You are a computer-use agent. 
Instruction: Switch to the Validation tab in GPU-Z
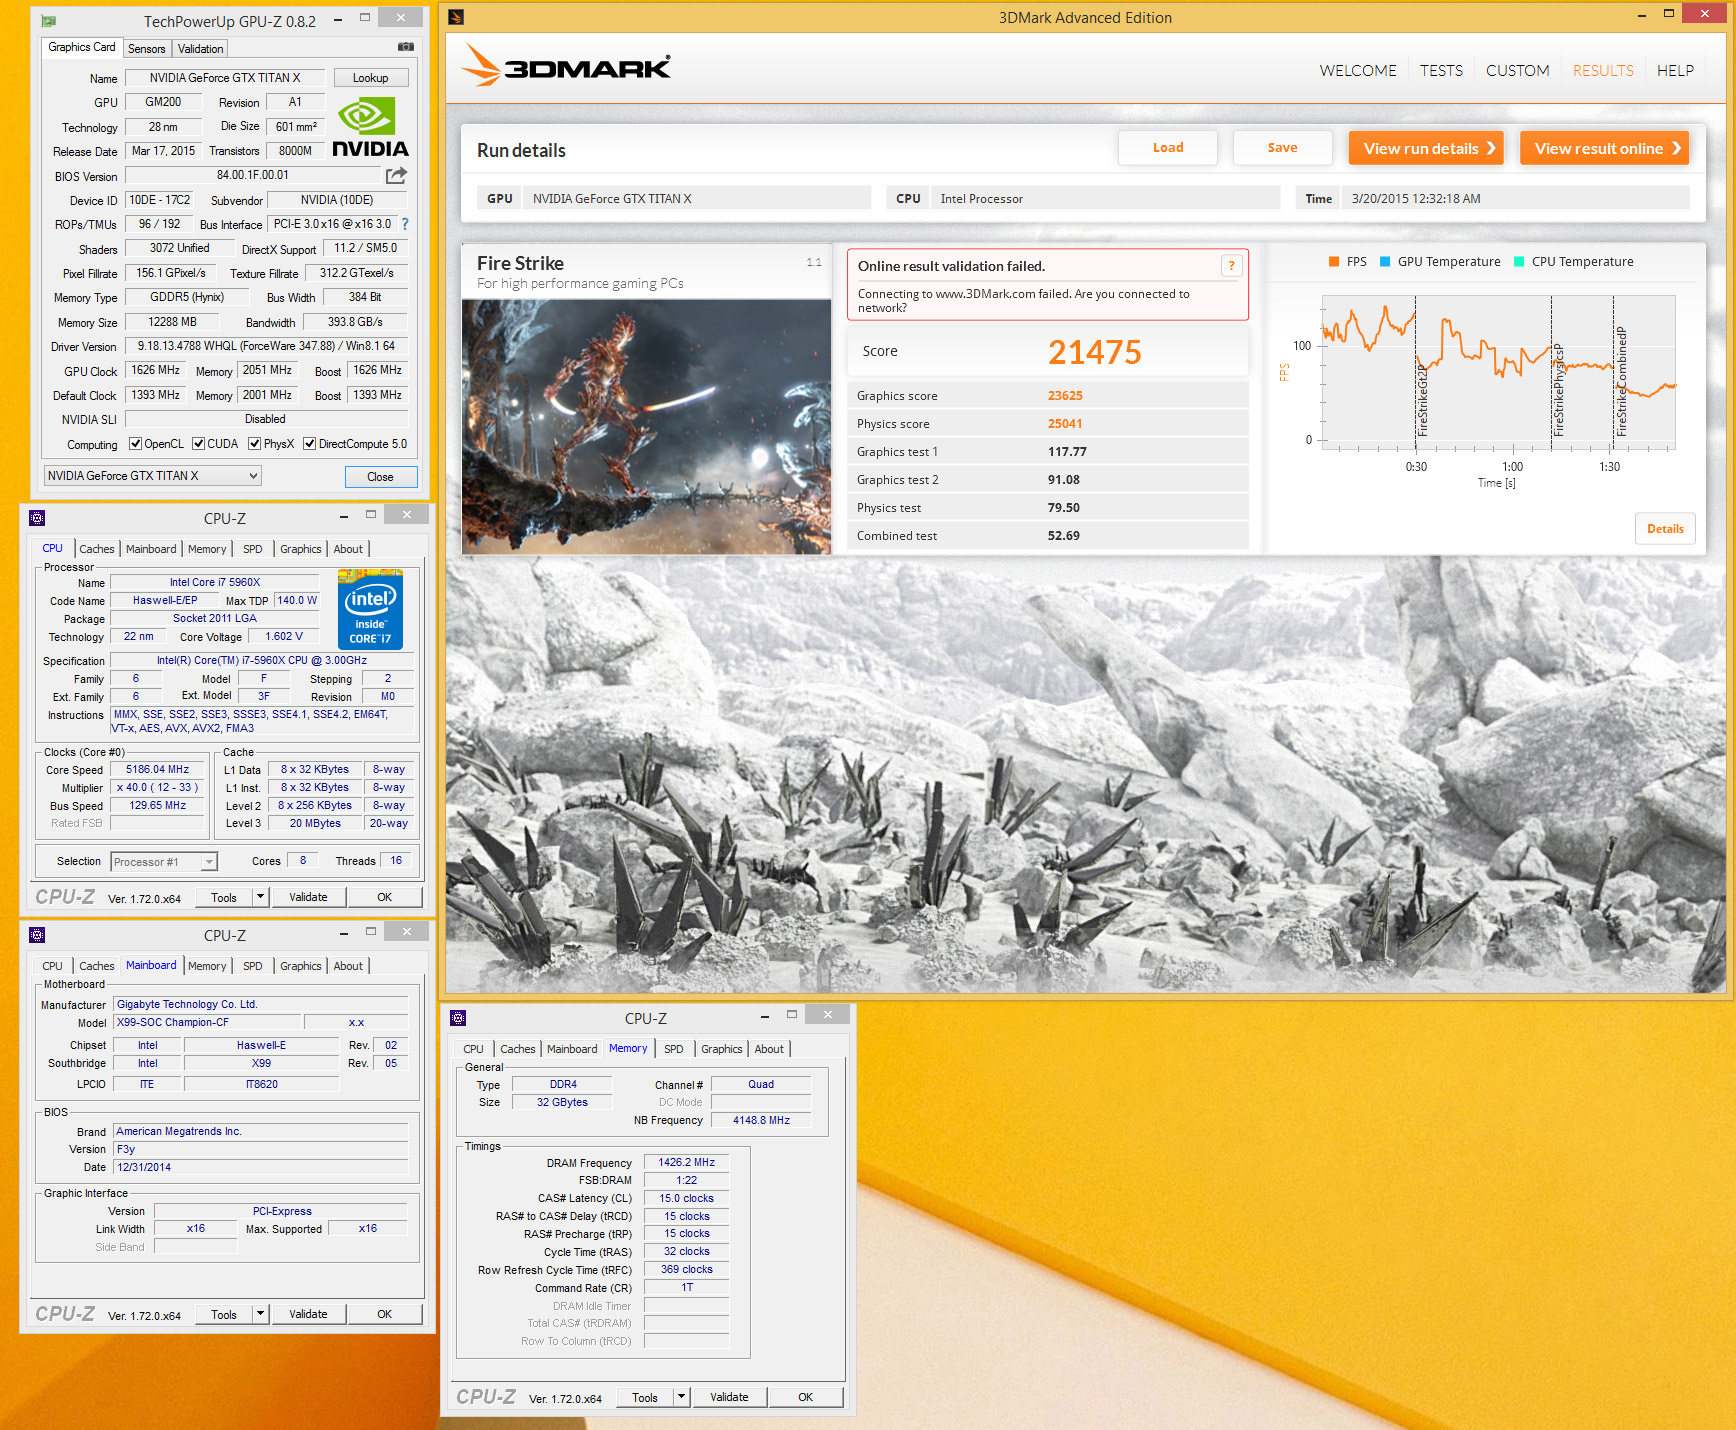click(x=201, y=49)
